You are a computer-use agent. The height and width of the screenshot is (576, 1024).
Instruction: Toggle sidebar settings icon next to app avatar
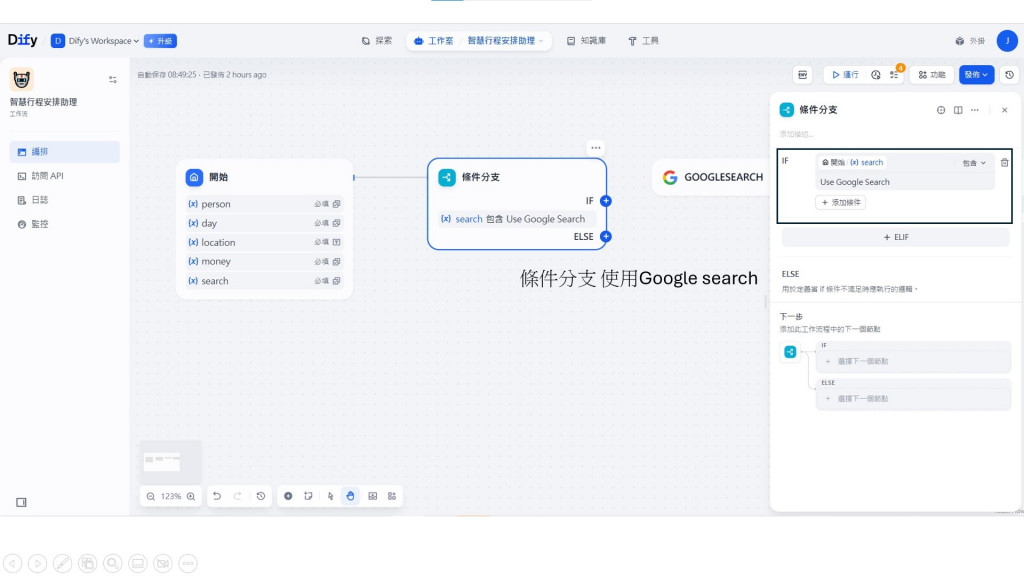pos(112,80)
